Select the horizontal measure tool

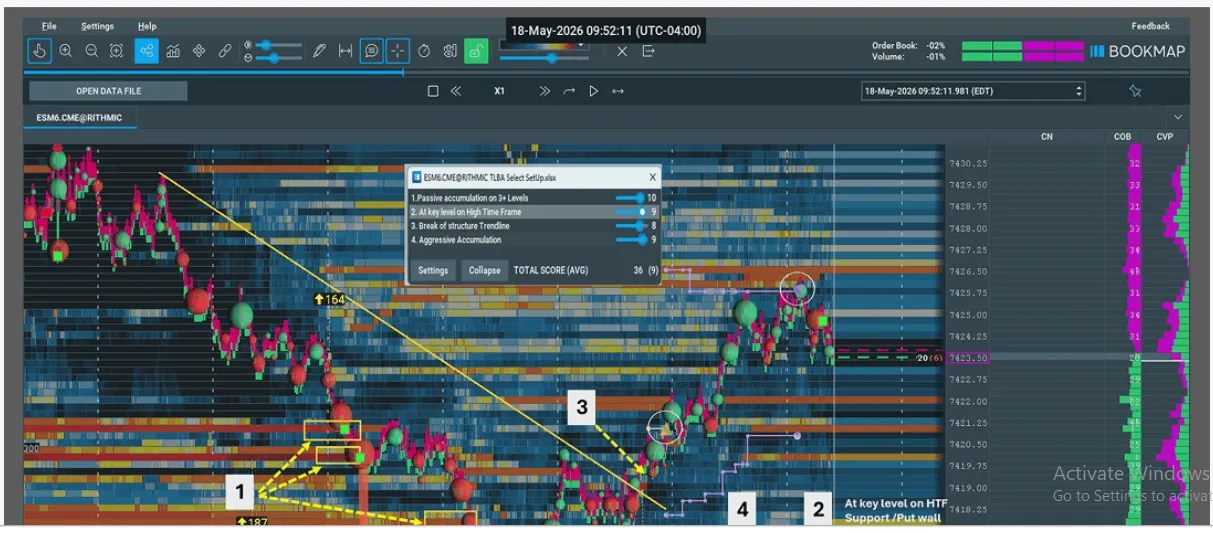click(345, 51)
